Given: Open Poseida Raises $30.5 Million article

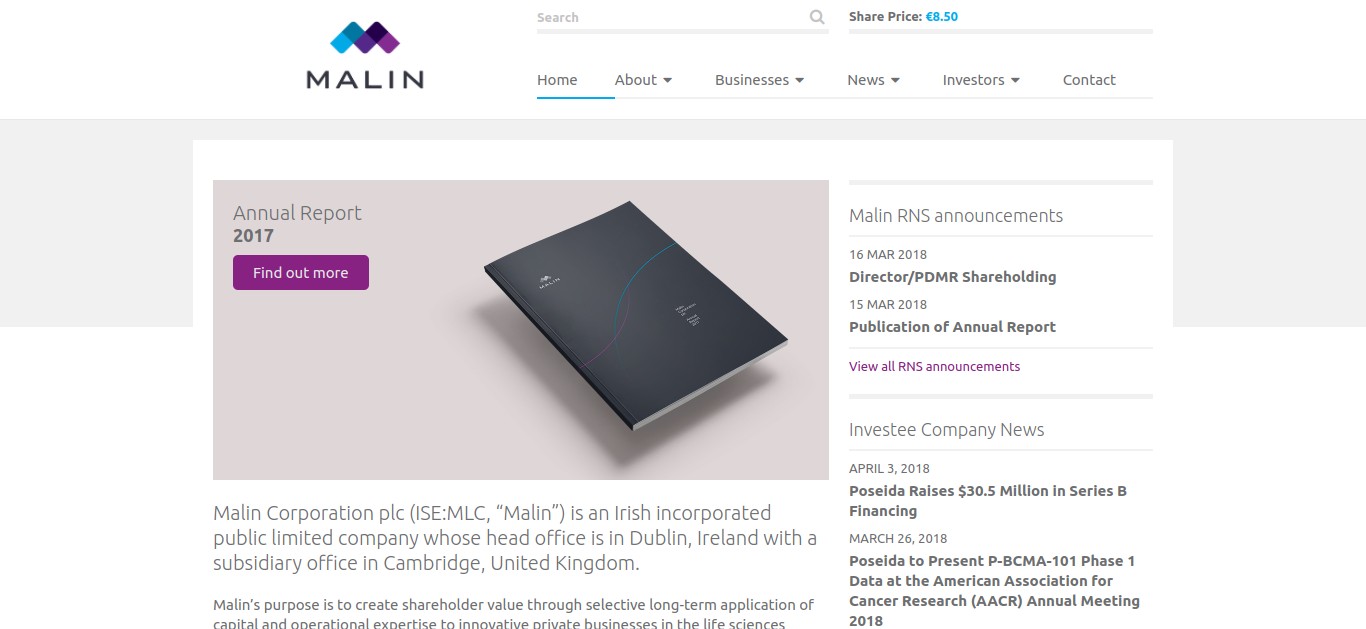Looking at the screenshot, I should (988, 501).
